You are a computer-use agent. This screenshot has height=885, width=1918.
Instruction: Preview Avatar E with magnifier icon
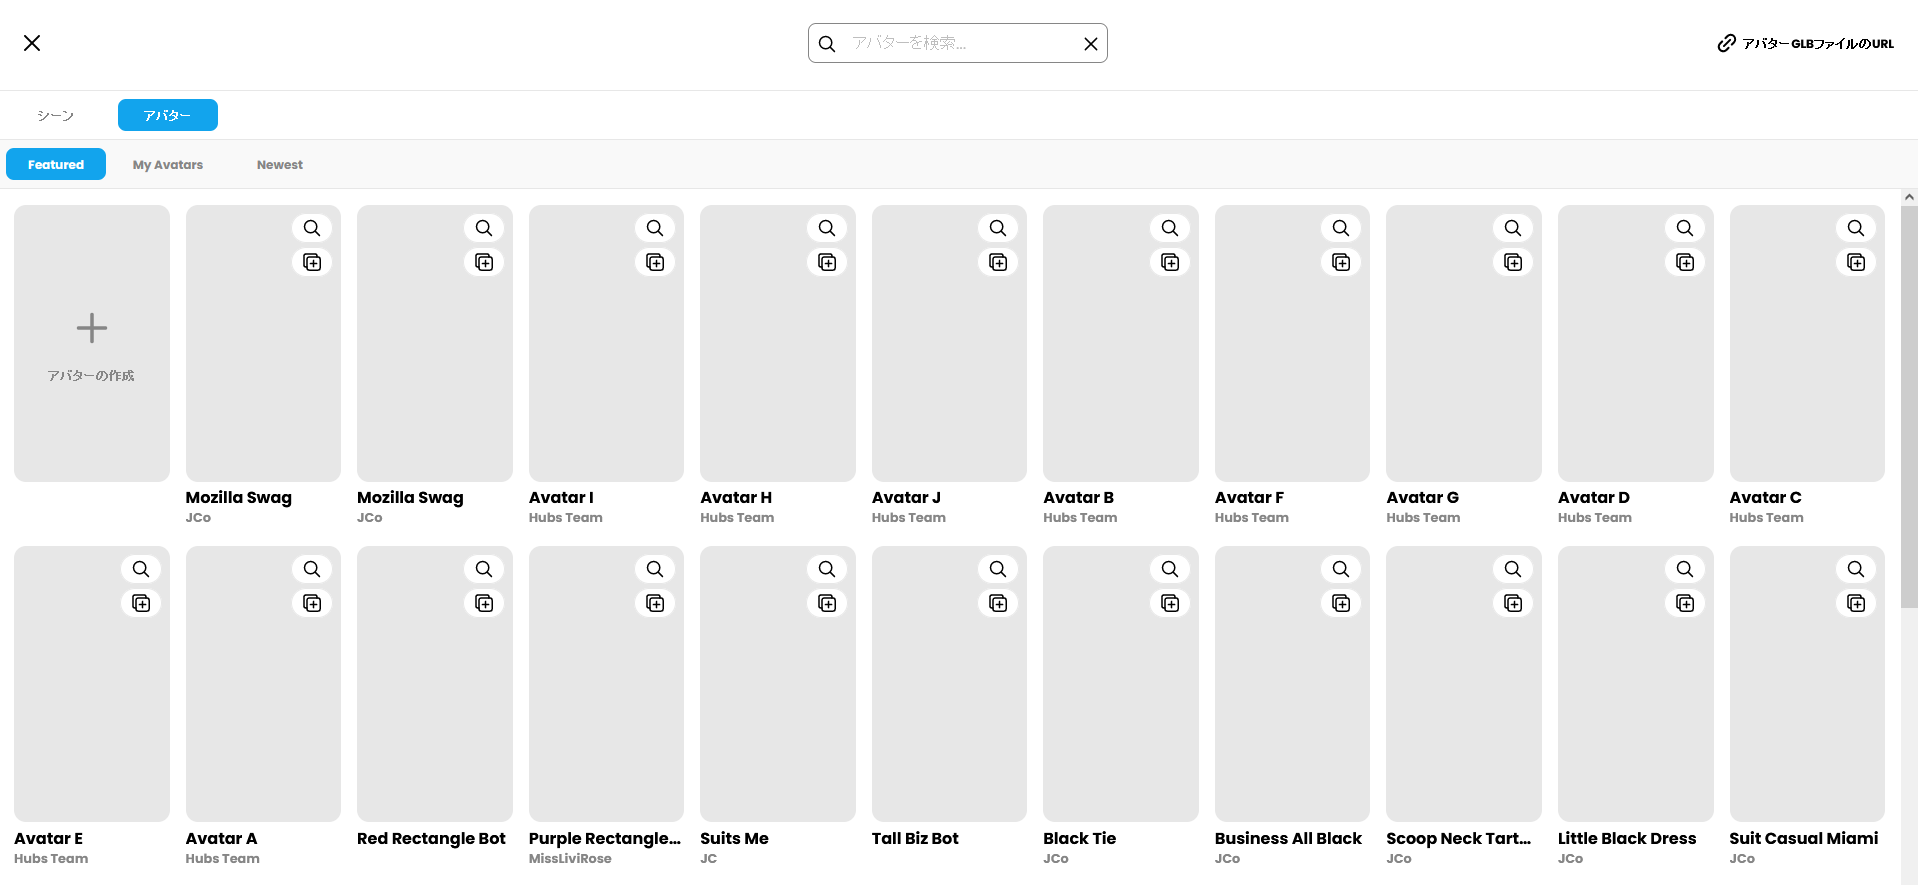[141, 569]
